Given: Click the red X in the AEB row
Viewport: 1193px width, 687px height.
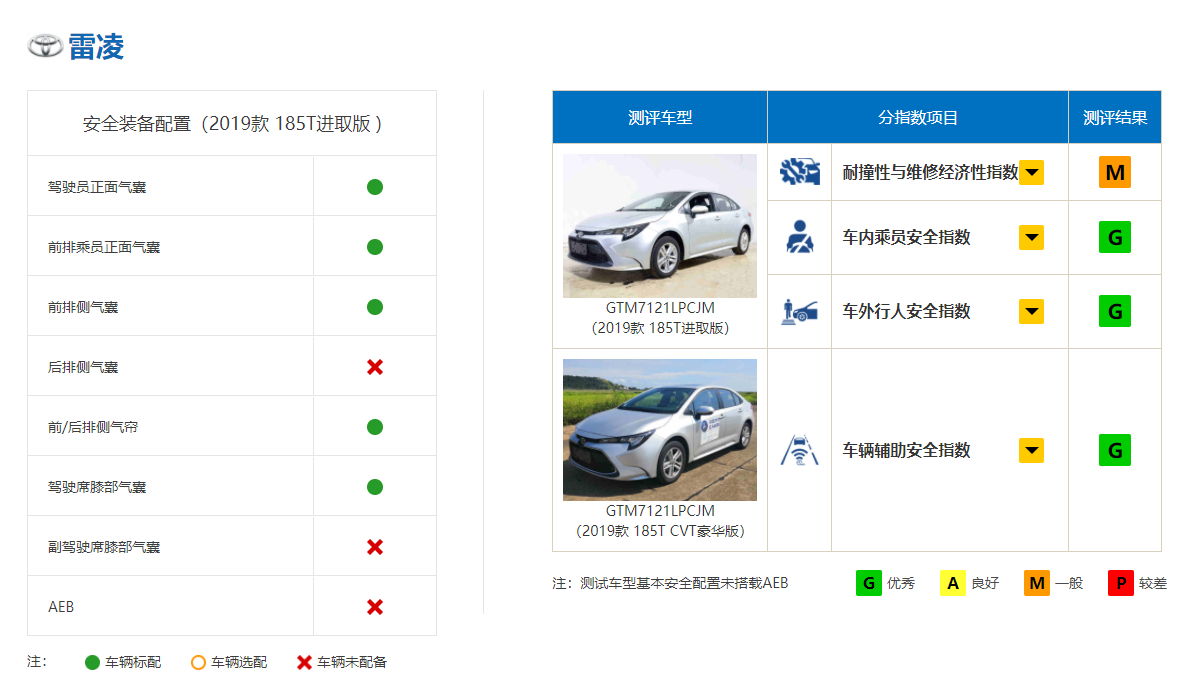Looking at the screenshot, I should (x=374, y=607).
